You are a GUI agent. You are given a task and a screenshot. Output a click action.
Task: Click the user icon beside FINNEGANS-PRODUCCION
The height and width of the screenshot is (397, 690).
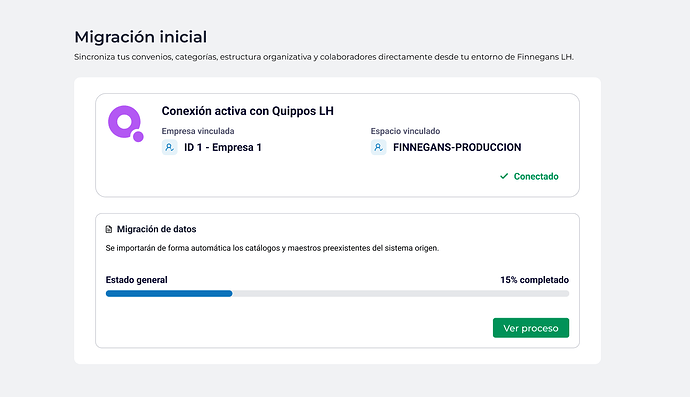(378, 147)
